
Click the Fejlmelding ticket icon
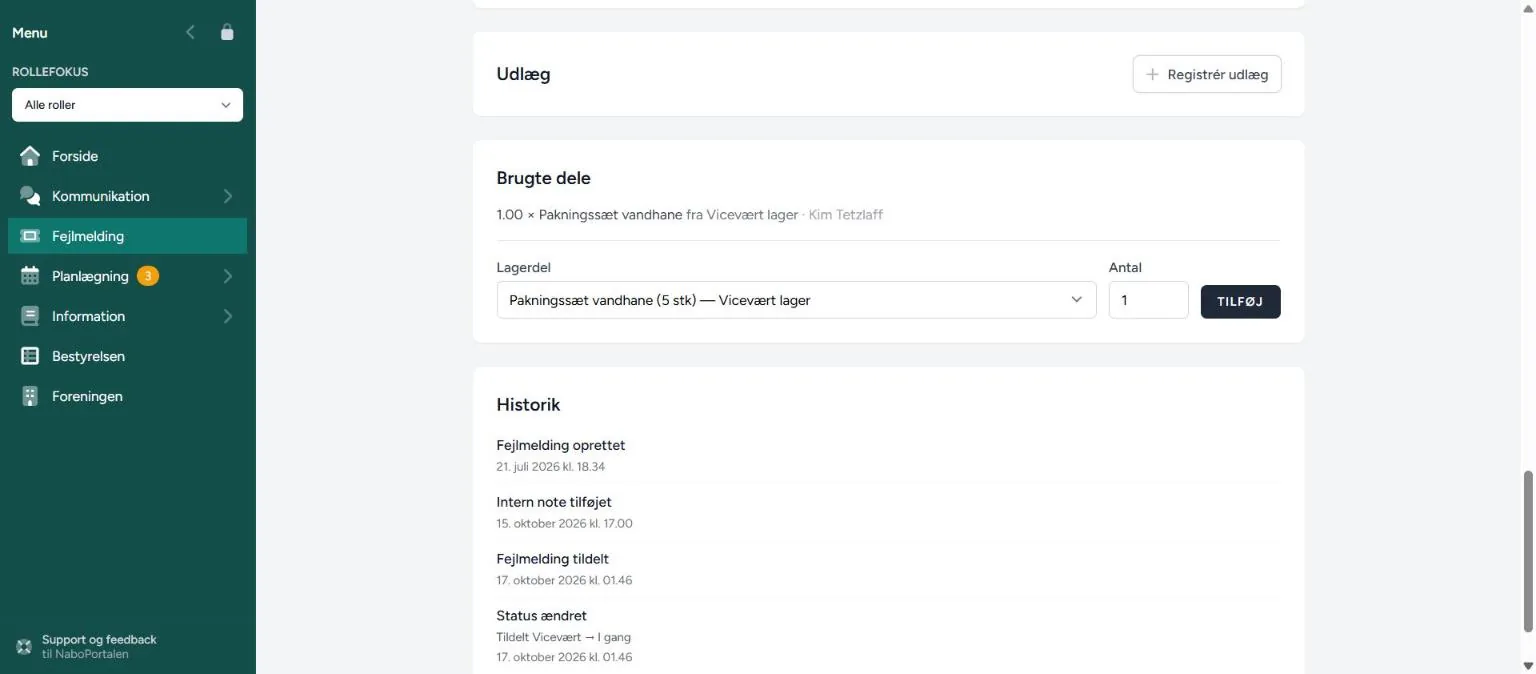coord(30,236)
